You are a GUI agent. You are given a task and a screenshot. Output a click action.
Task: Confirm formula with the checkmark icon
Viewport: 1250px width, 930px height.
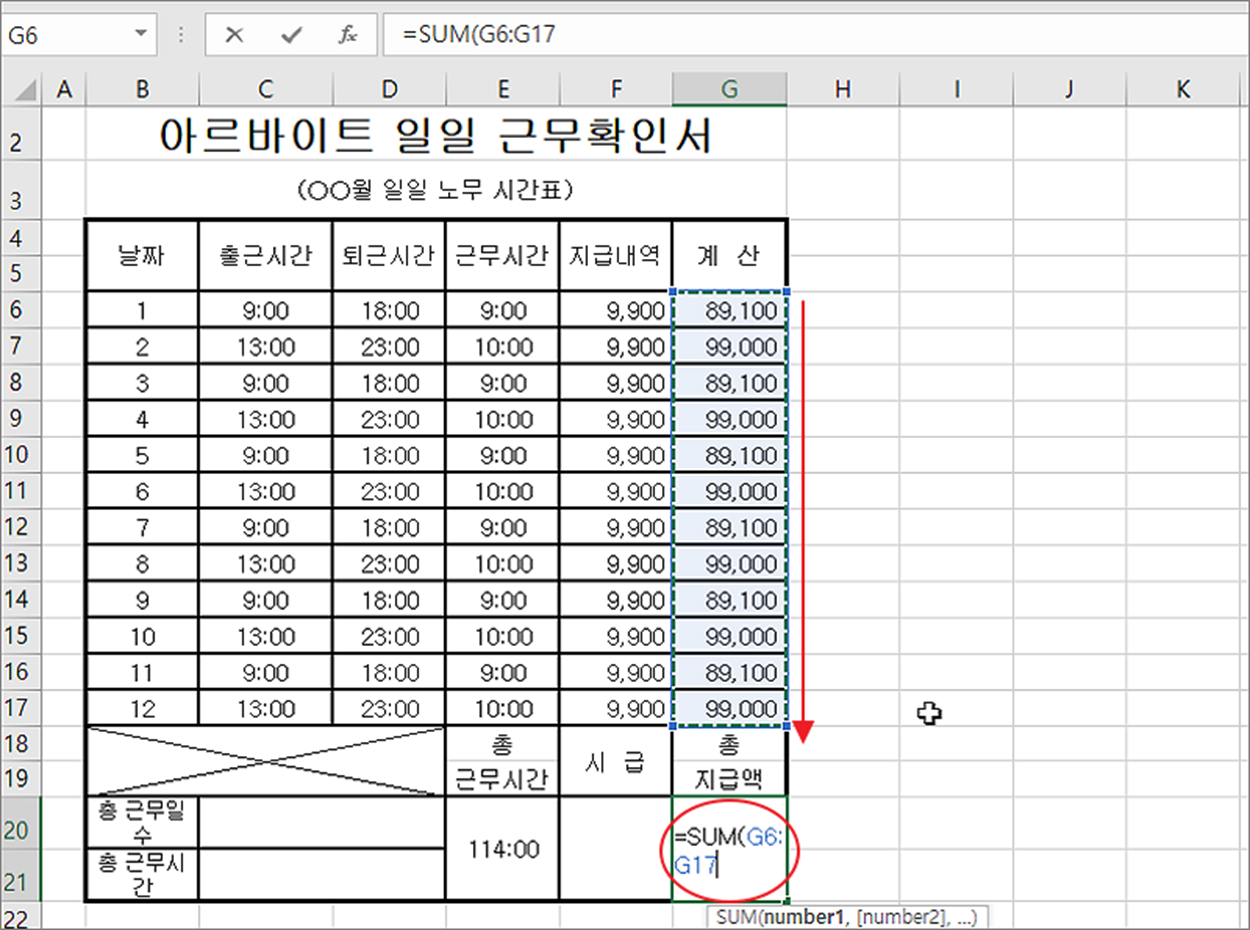291,35
